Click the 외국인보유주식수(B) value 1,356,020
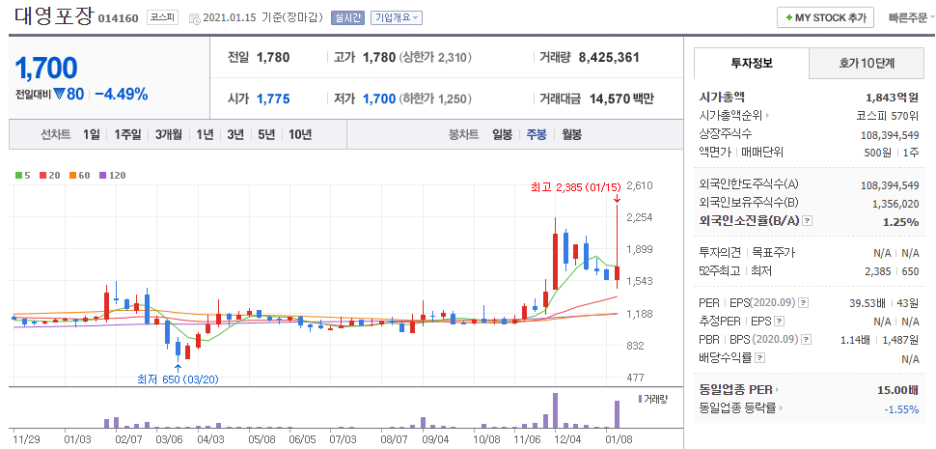Viewport: 936px width, 449px height. [x=895, y=204]
